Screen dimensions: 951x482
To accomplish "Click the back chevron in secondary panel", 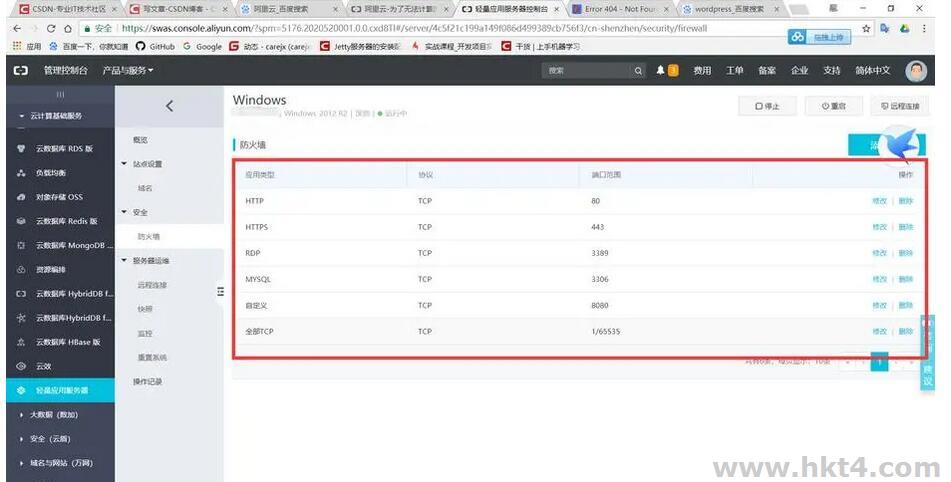I will [x=169, y=106].
